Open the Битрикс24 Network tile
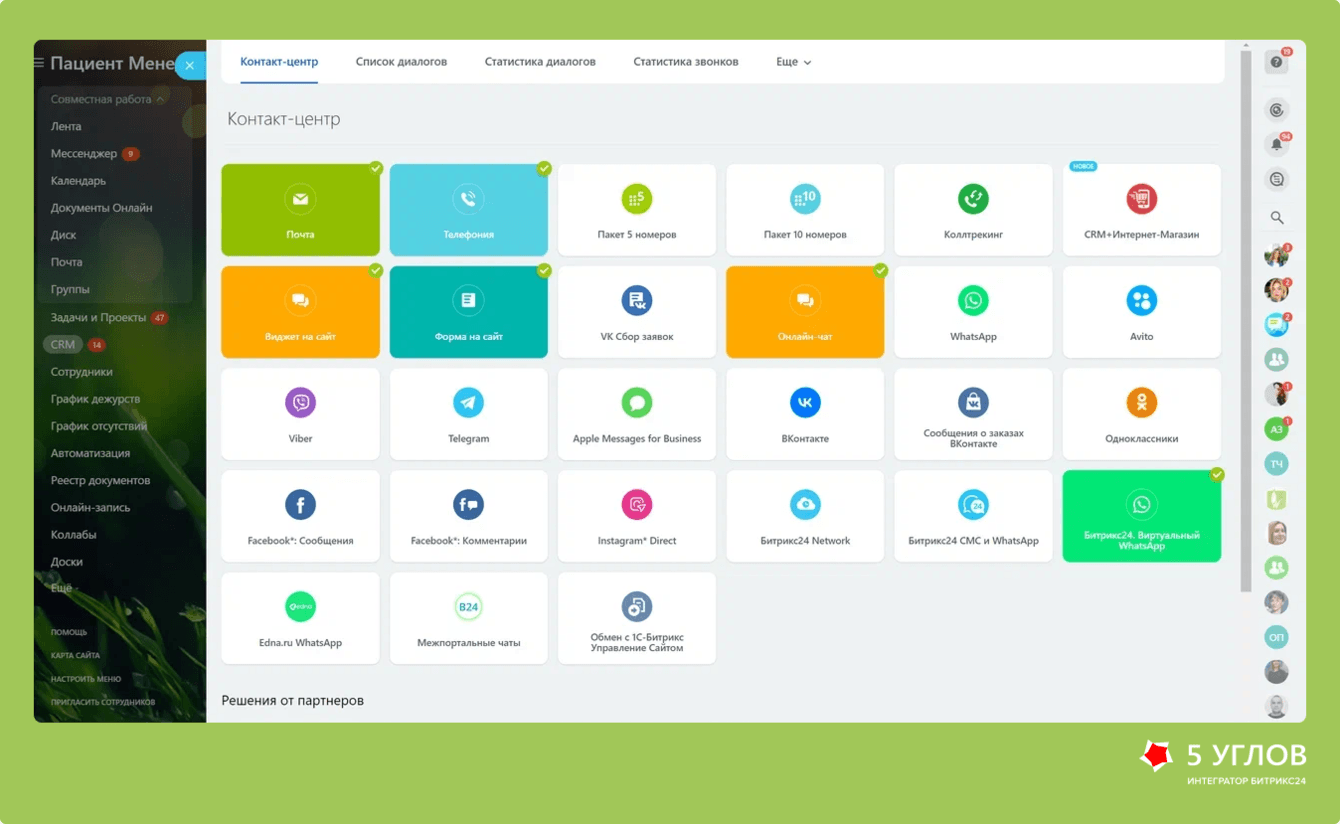The width and height of the screenshot is (1340, 824). coord(805,516)
